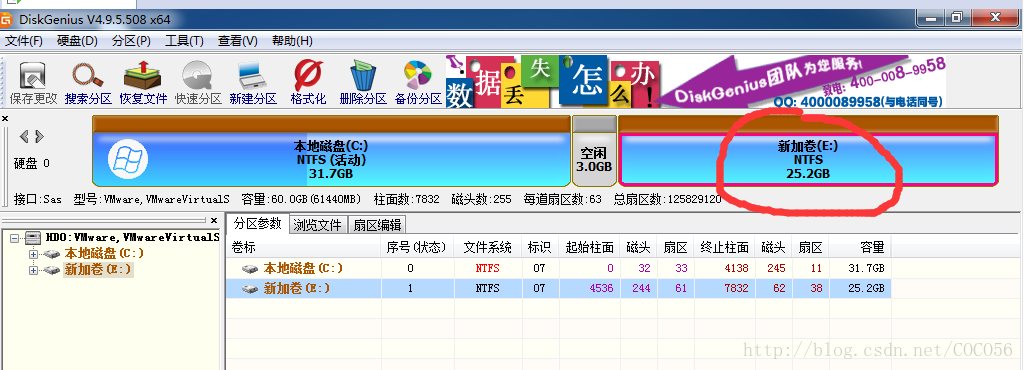The image size is (1024, 370).
Task: Go to previous disk with left arrow
Action: [x=24, y=136]
